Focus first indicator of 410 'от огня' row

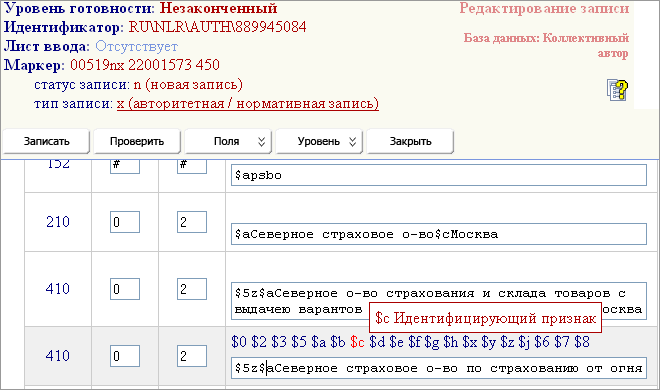[x=125, y=356]
